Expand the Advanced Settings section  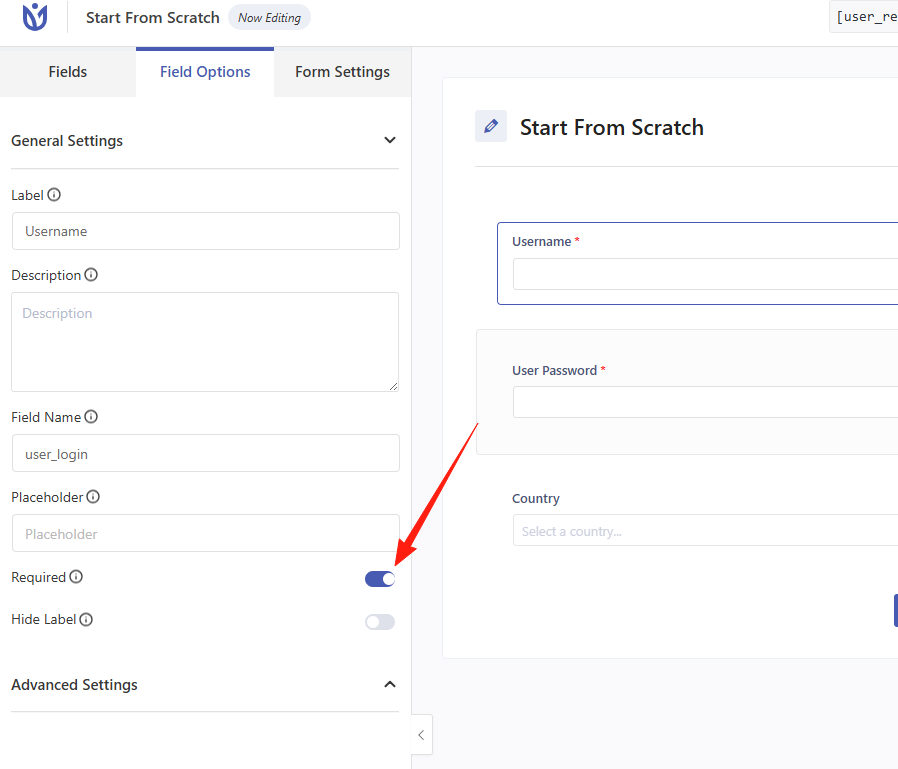[x=390, y=685]
